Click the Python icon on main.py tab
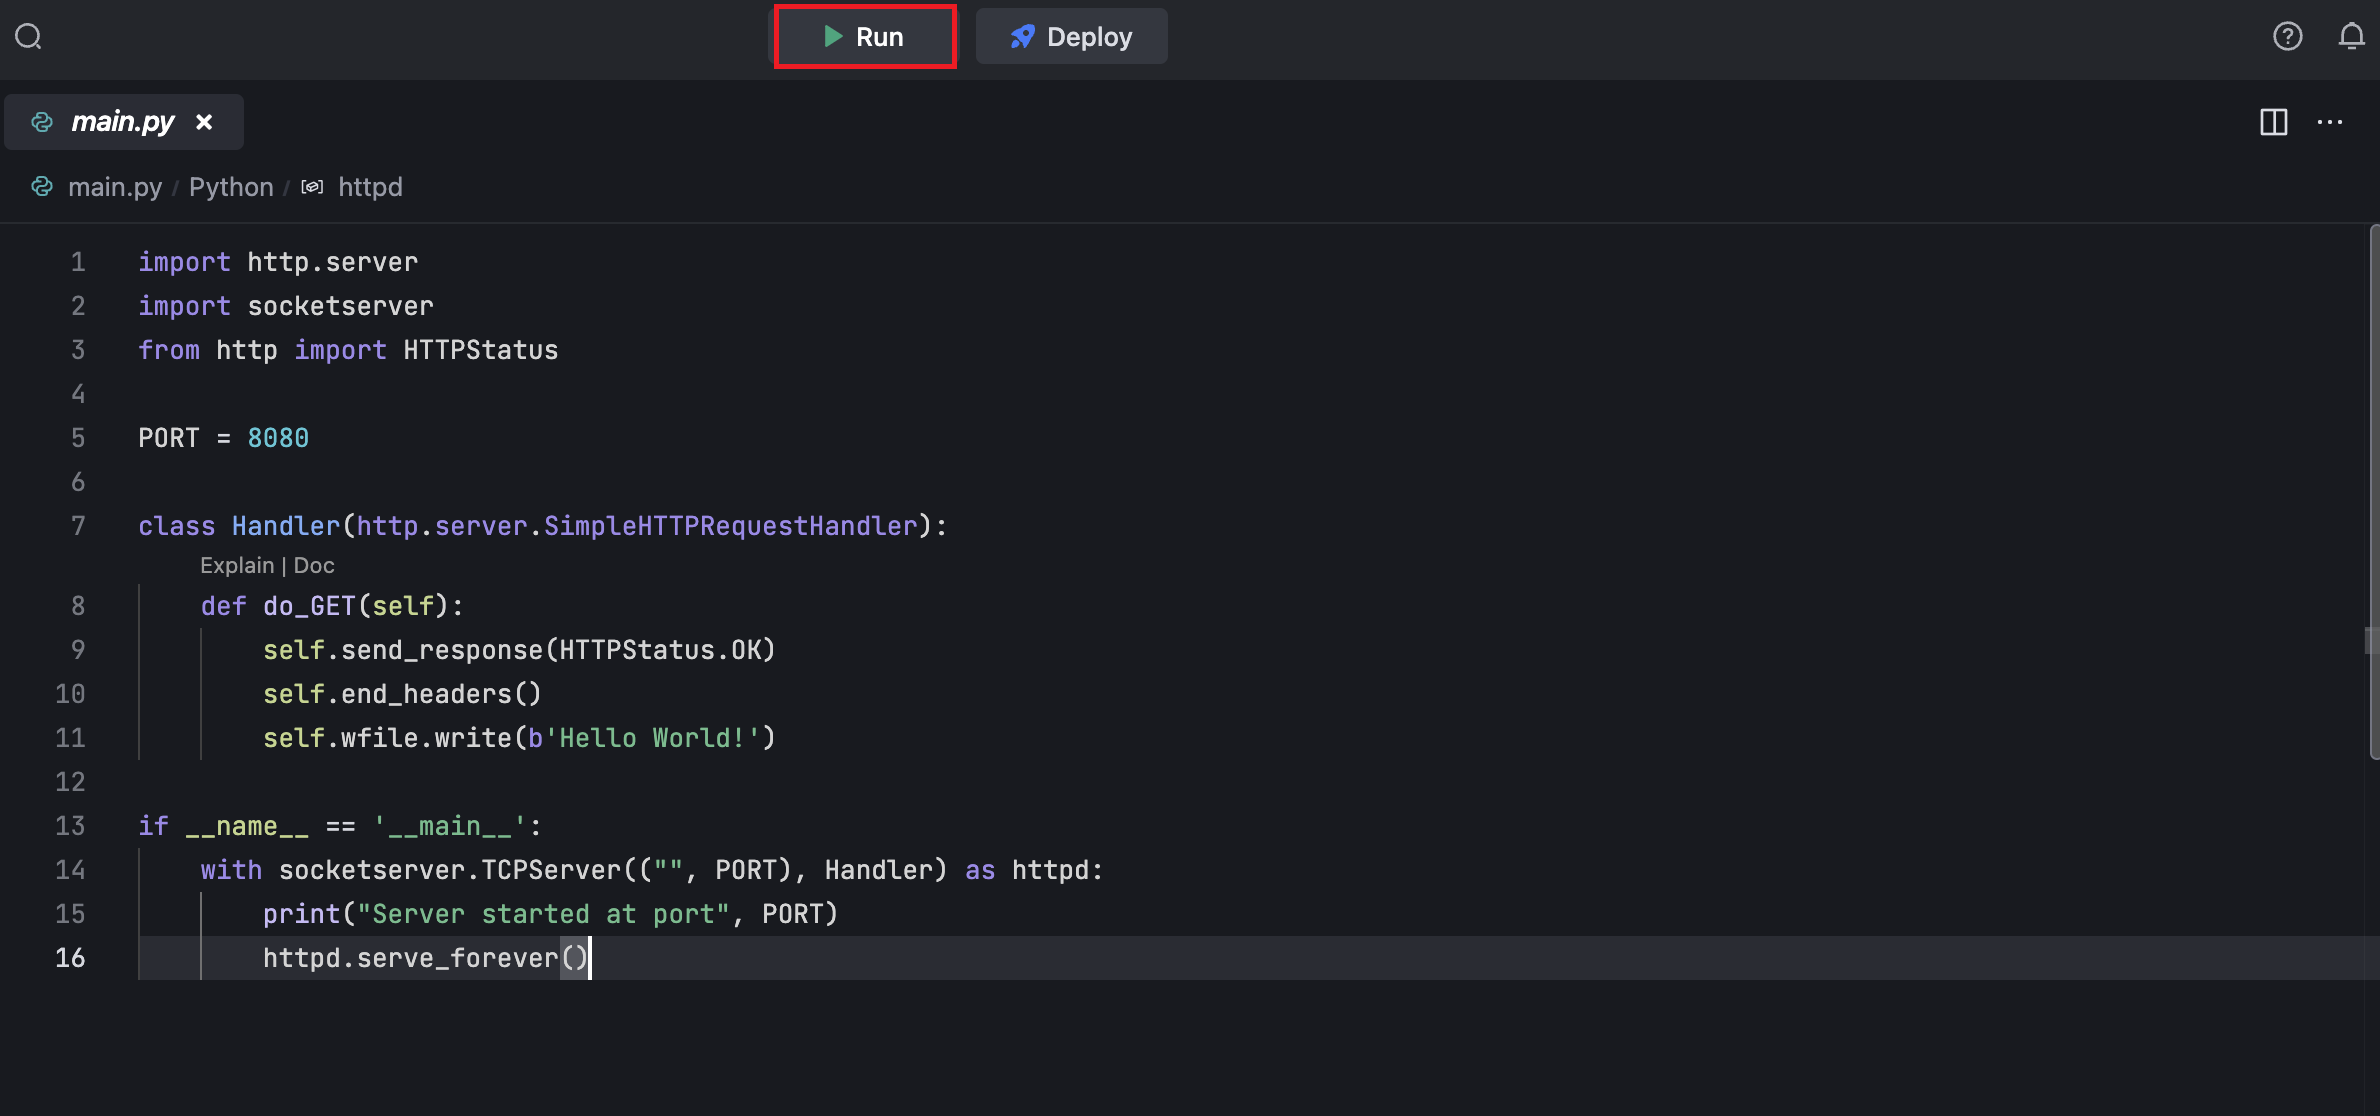 tap(42, 122)
